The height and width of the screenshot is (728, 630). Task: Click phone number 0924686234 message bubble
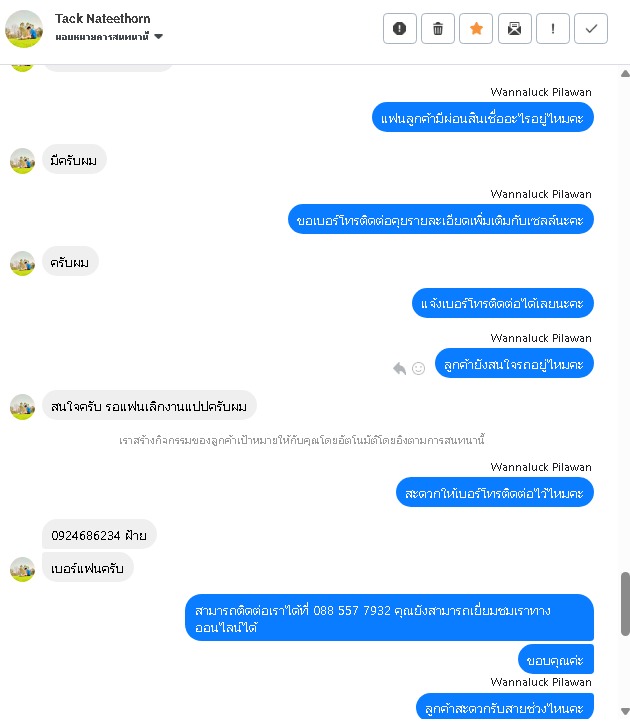[x=99, y=535]
